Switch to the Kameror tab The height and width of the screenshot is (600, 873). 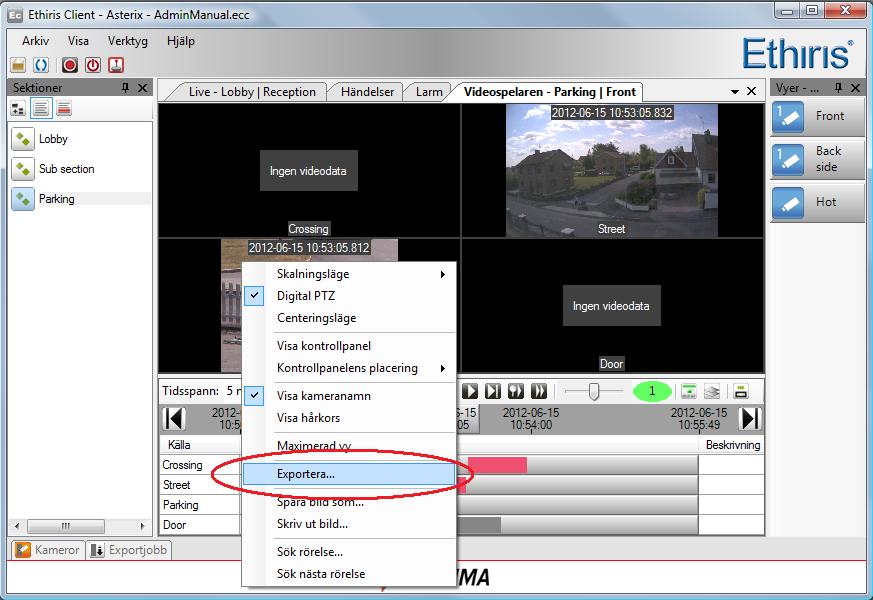coord(48,550)
